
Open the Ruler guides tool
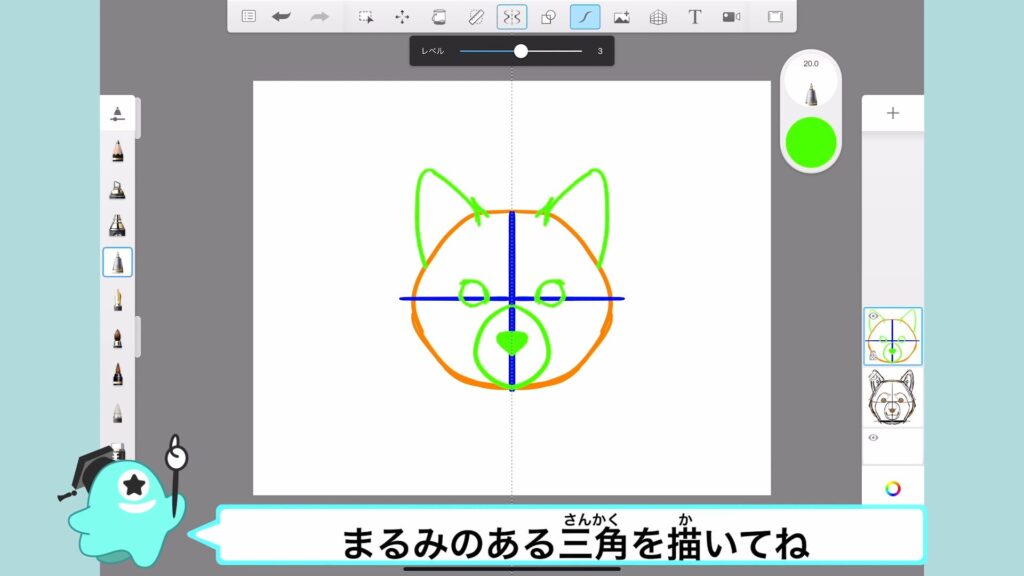click(475, 17)
